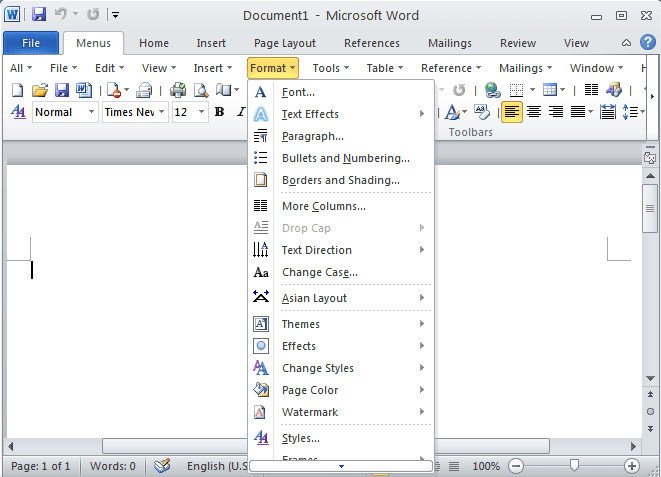661x477 pixels.
Task: Click the ruler toggle icon above scrollbar
Action: pyautogui.click(x=650, y=157)
